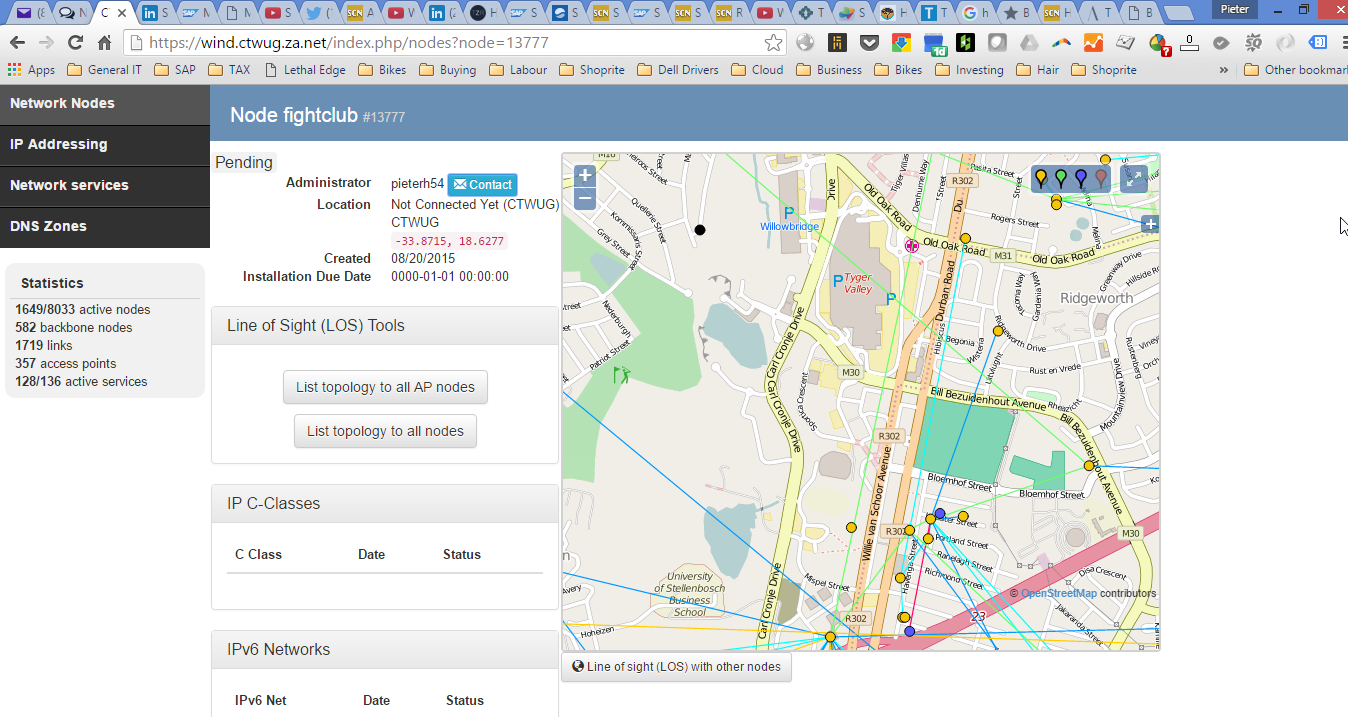Toggle the yellow pin marker filter

pos(1041,179)
